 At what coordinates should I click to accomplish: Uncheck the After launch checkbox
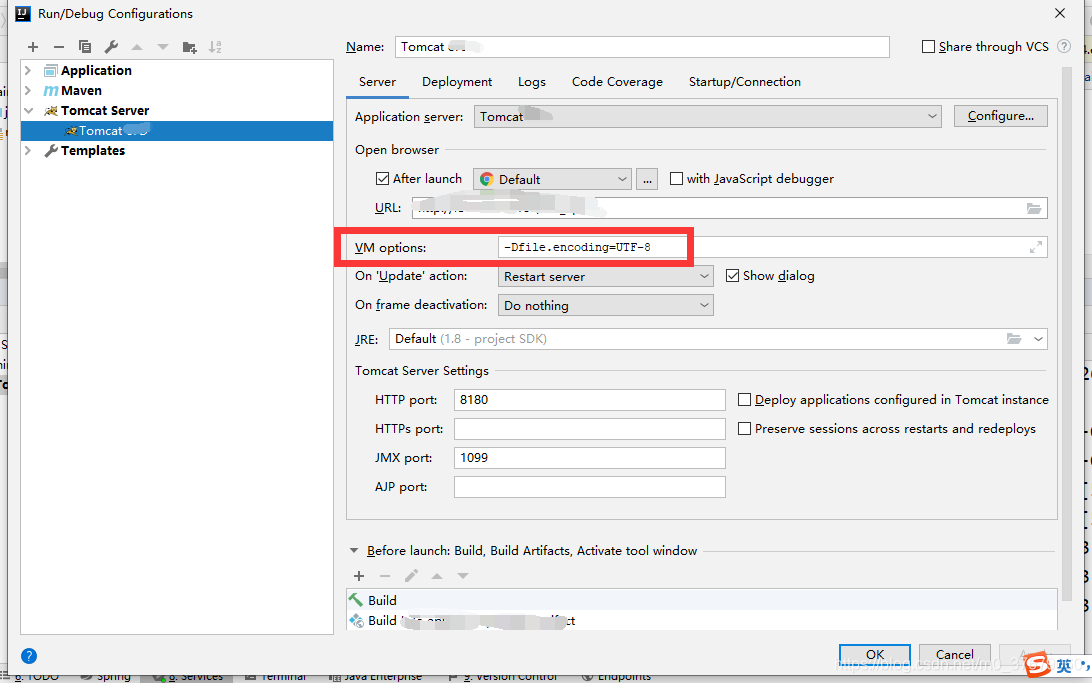382,179
